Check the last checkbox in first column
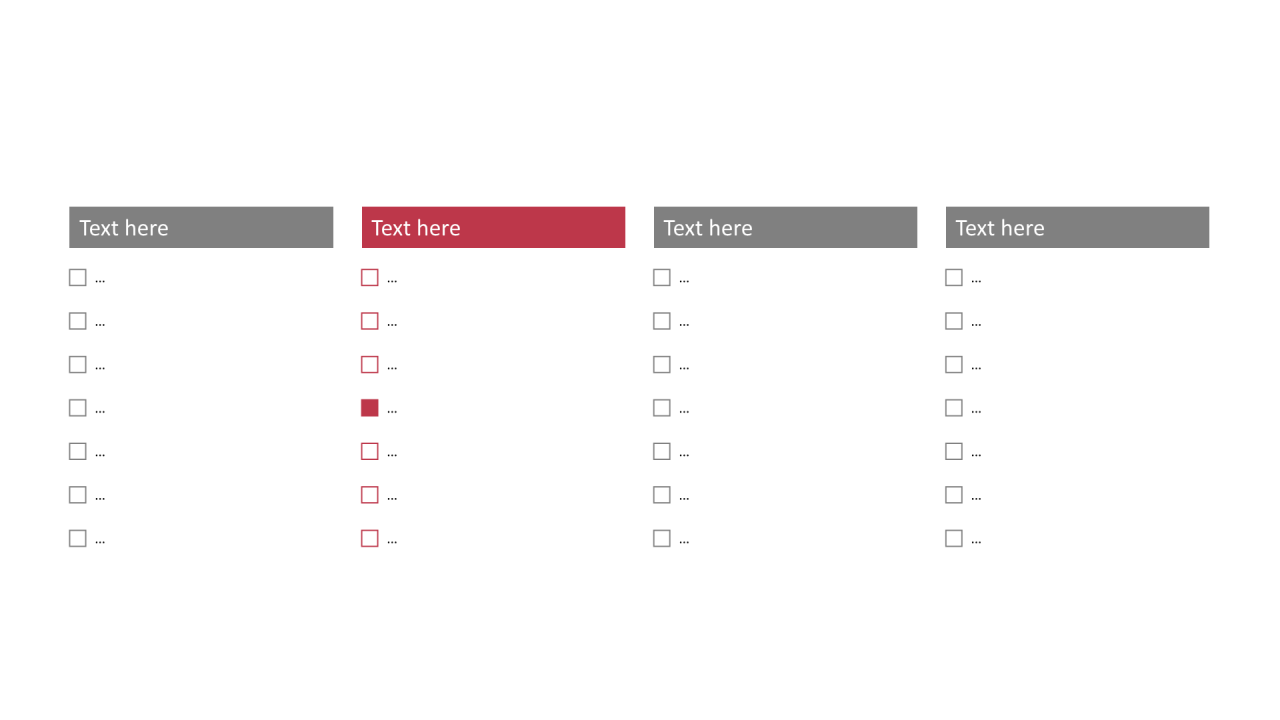This screenshot has width=1280, height=720. pos(78,538)
